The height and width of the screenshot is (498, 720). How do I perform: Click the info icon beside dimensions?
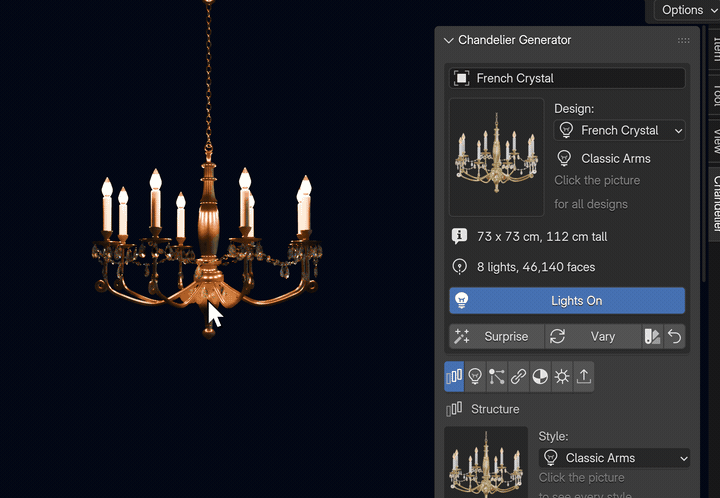pos(460,236)
